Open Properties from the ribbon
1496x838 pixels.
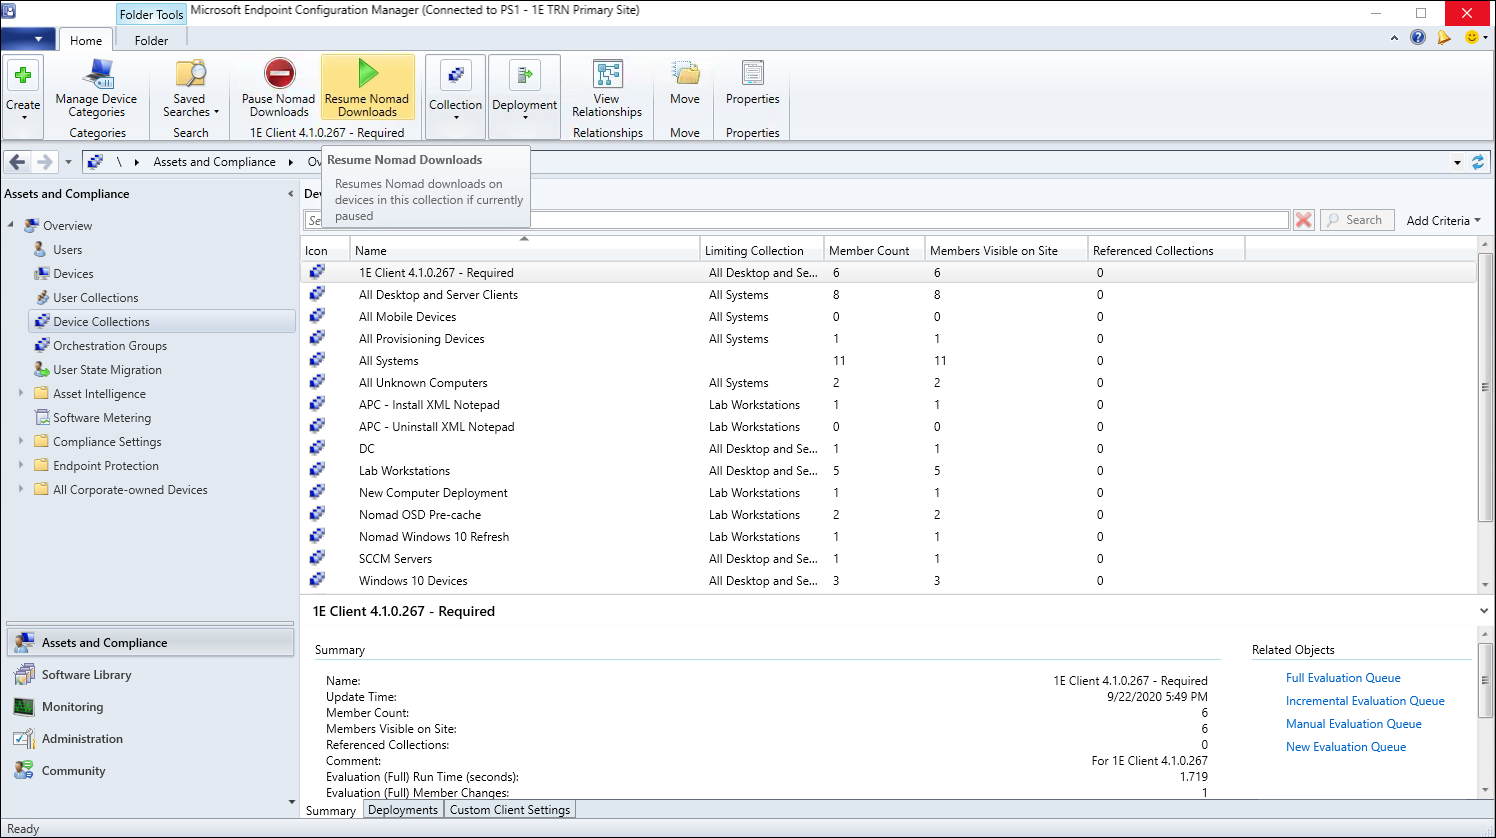752,75
